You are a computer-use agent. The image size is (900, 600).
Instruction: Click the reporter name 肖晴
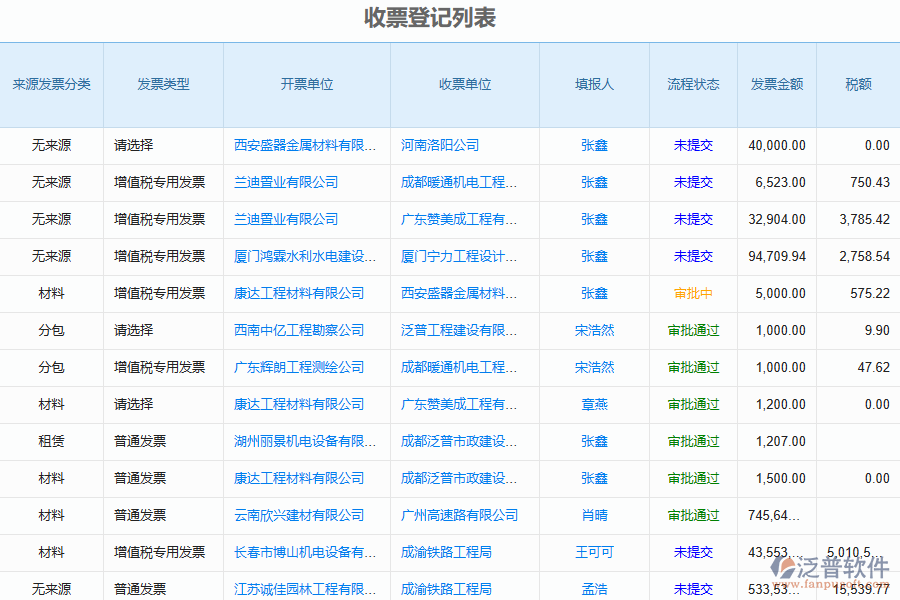(x=594, y=515)
